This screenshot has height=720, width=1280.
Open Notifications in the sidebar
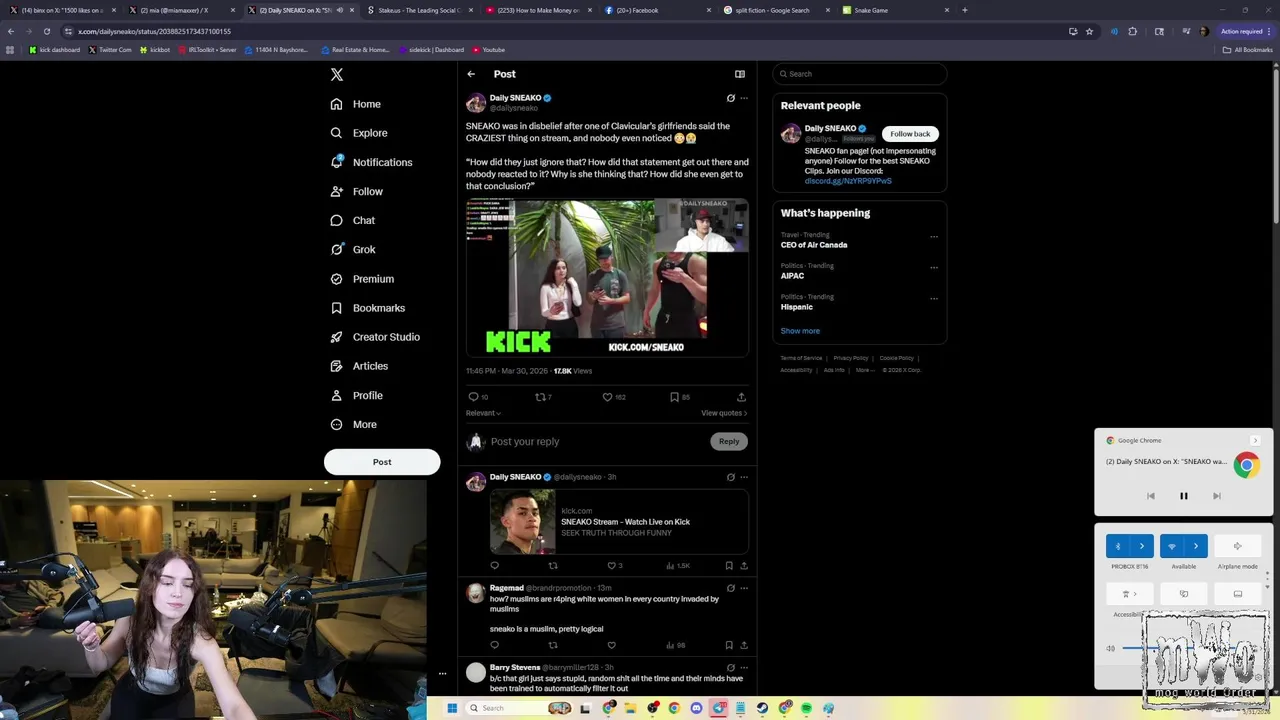click(x=371, y=162)
